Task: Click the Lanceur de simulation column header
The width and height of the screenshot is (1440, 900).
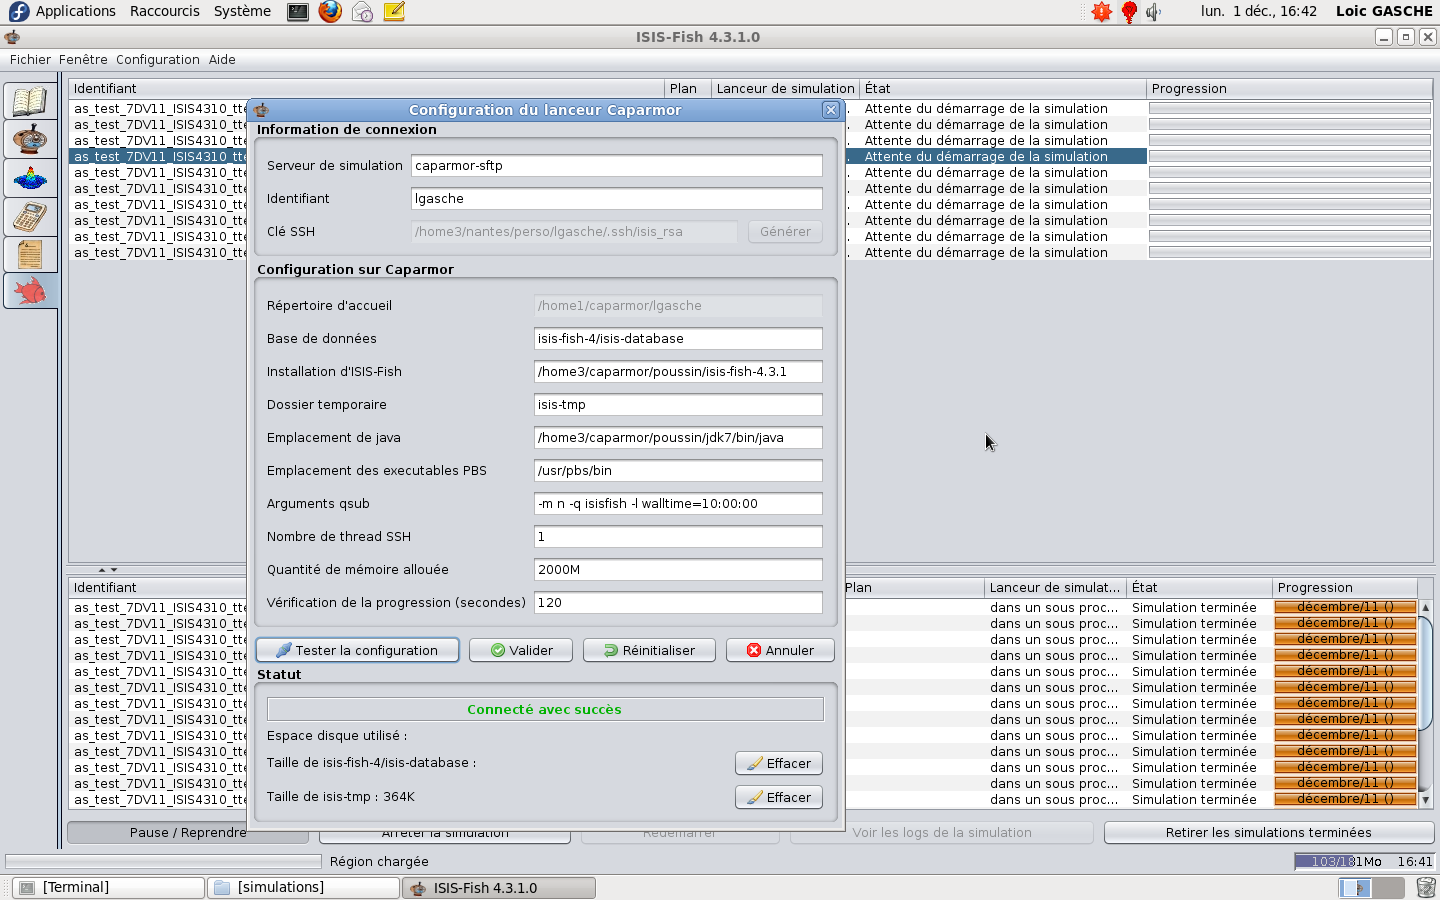Action: pos(785,88)
